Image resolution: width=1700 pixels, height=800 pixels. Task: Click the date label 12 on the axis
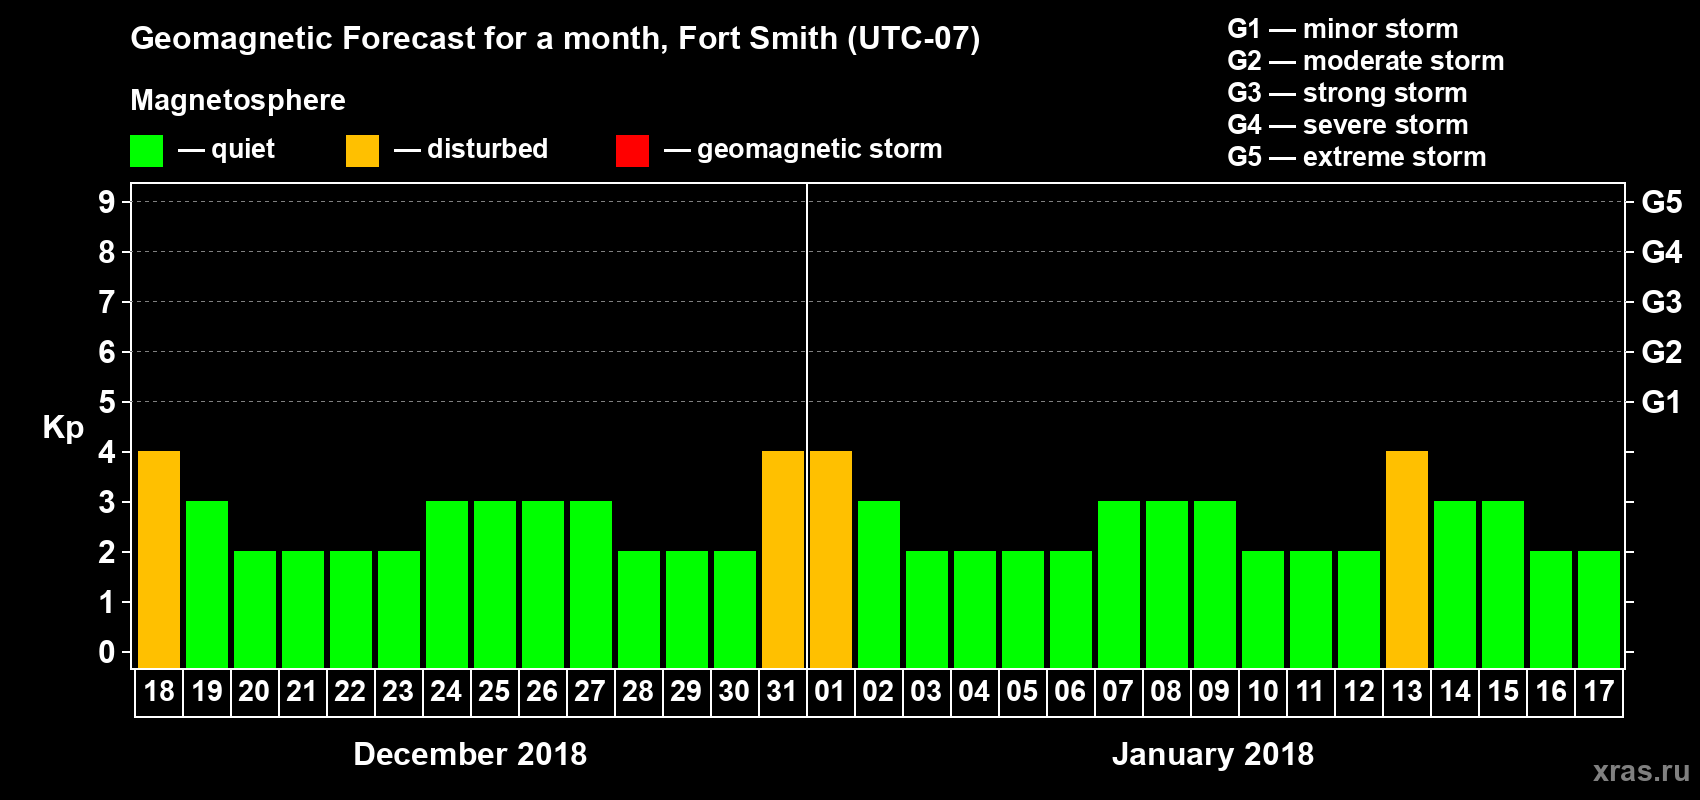pyautogui.click(x=1359, y=692)
